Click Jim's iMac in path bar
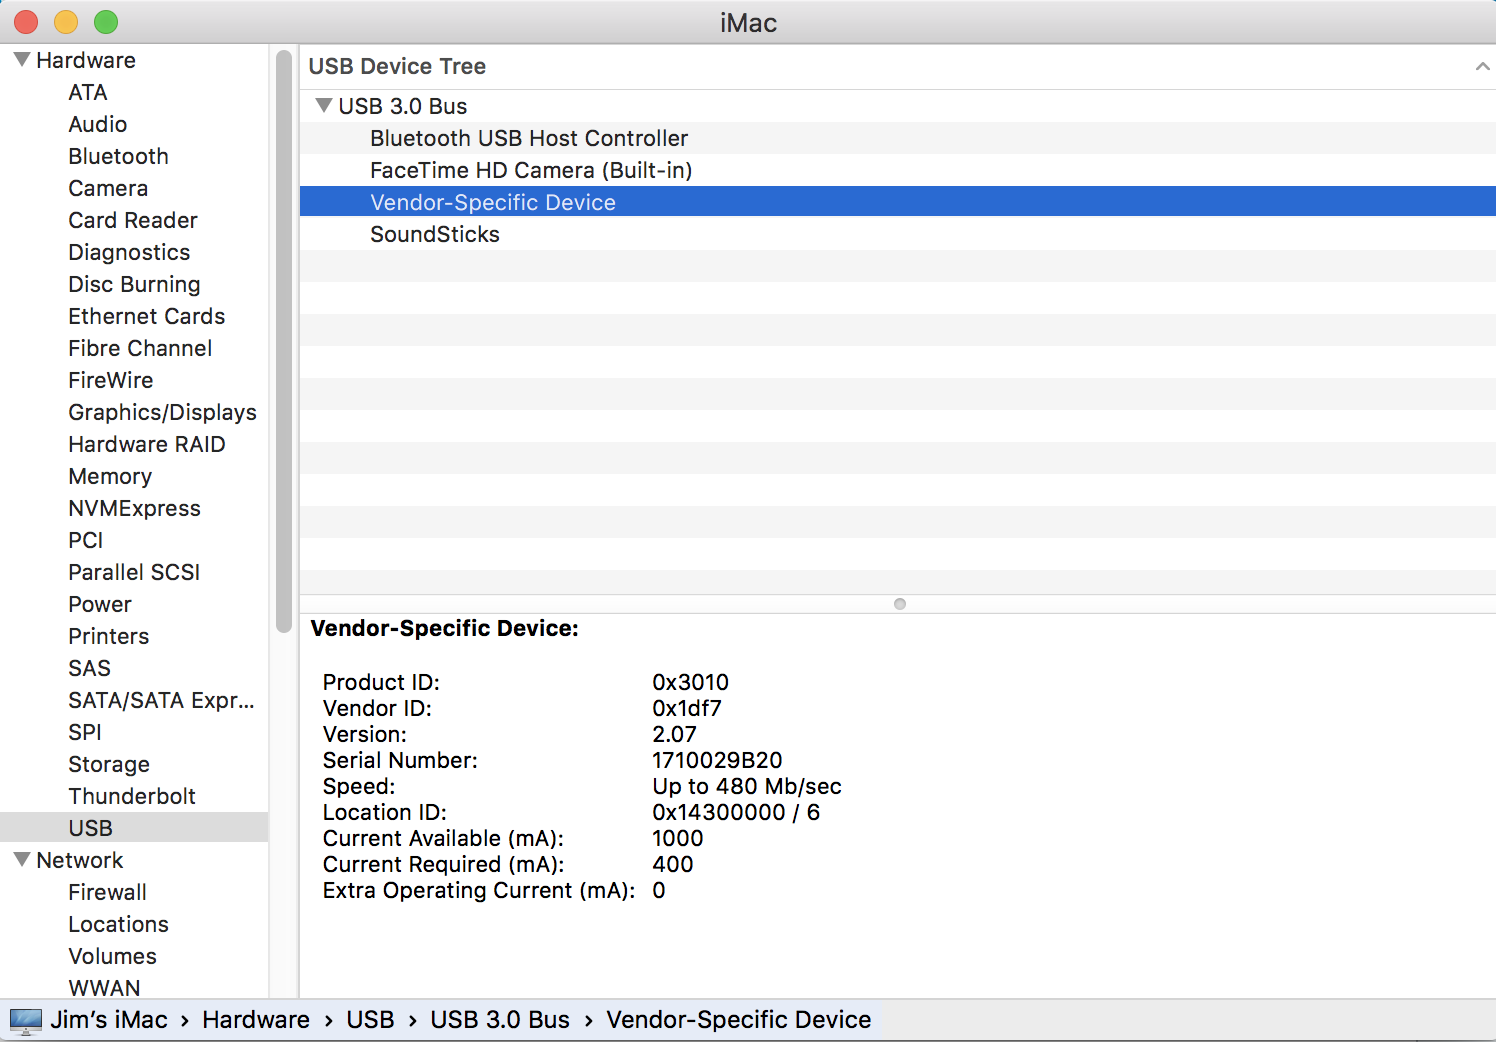1496x1042 pixels. pyautogui.click(x=109, y=1020)
